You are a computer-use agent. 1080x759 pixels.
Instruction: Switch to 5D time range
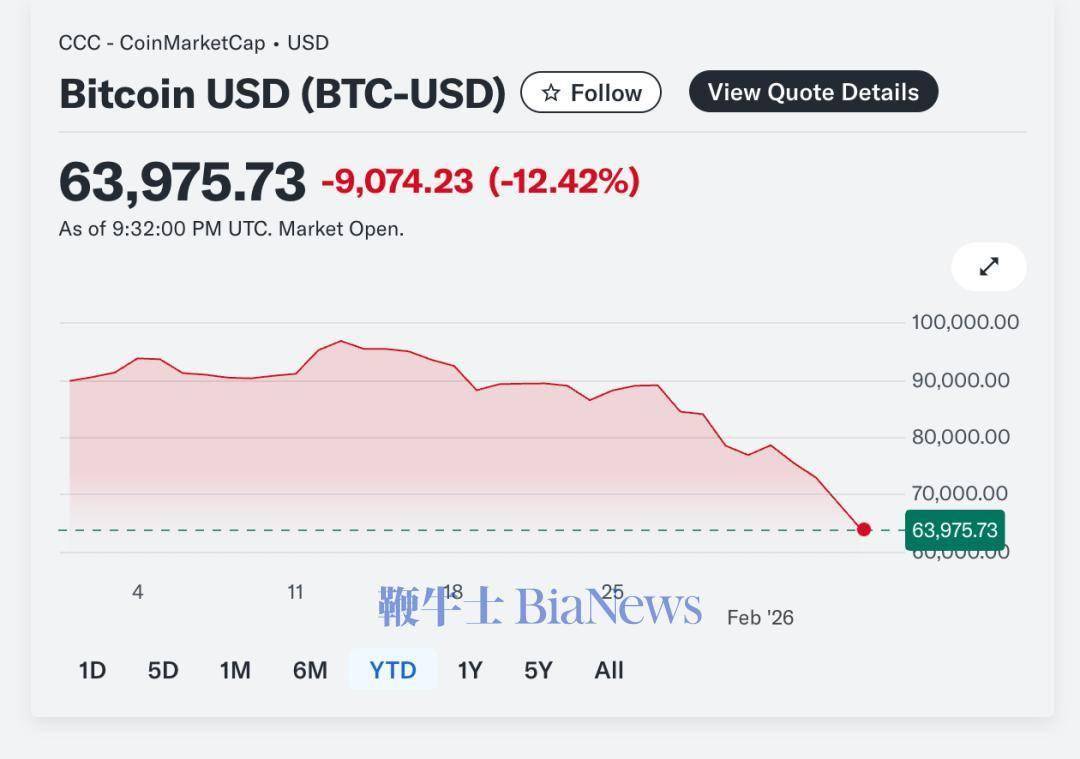tap(163, 670)
